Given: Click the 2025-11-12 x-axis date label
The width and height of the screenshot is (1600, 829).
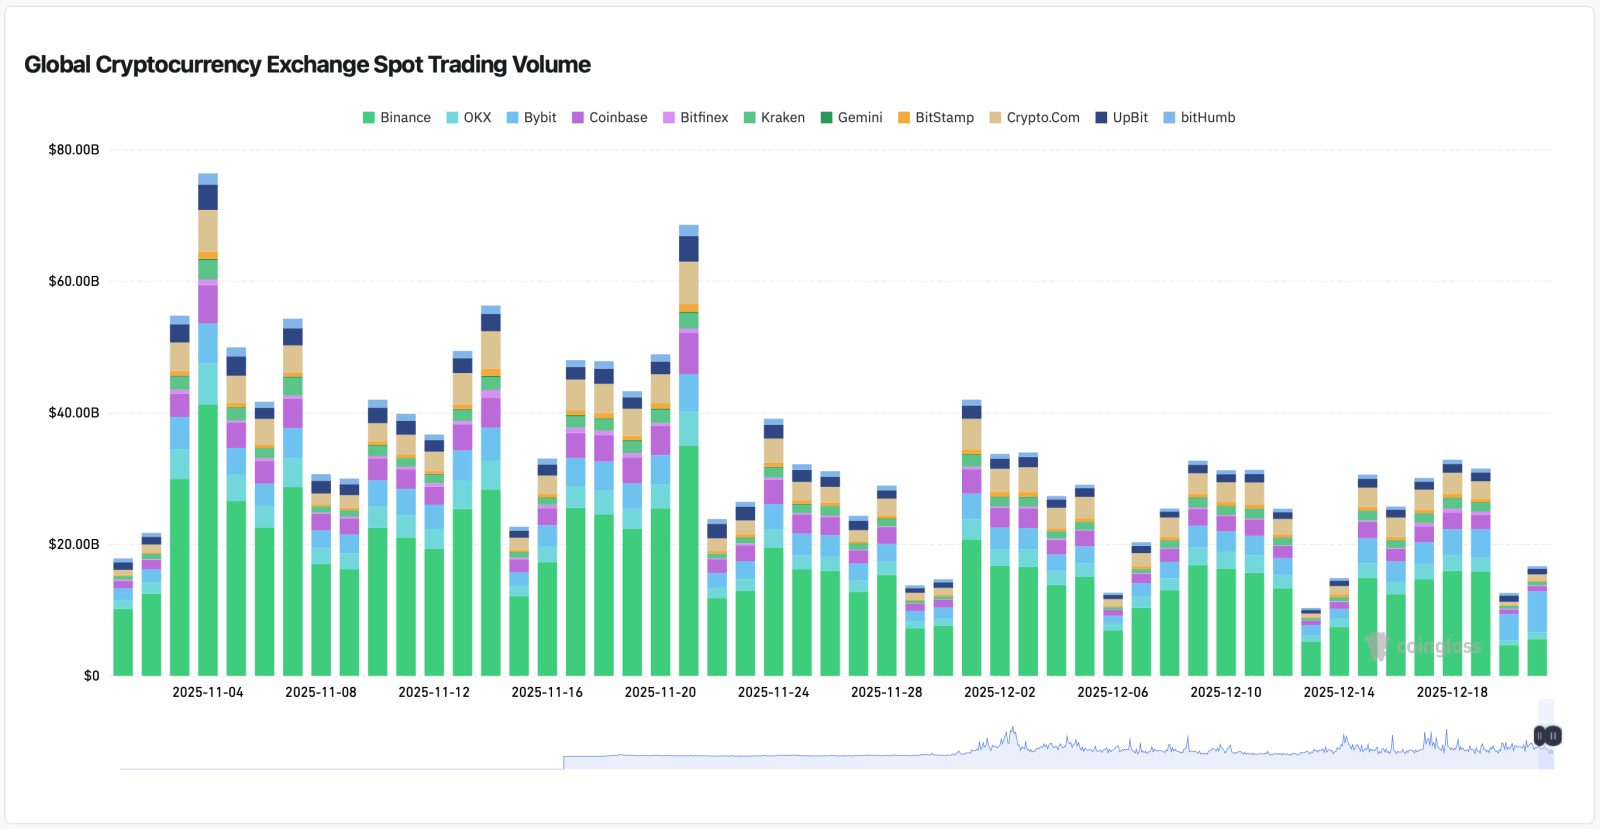Looking at the screenshot, I should pos(433,692).
